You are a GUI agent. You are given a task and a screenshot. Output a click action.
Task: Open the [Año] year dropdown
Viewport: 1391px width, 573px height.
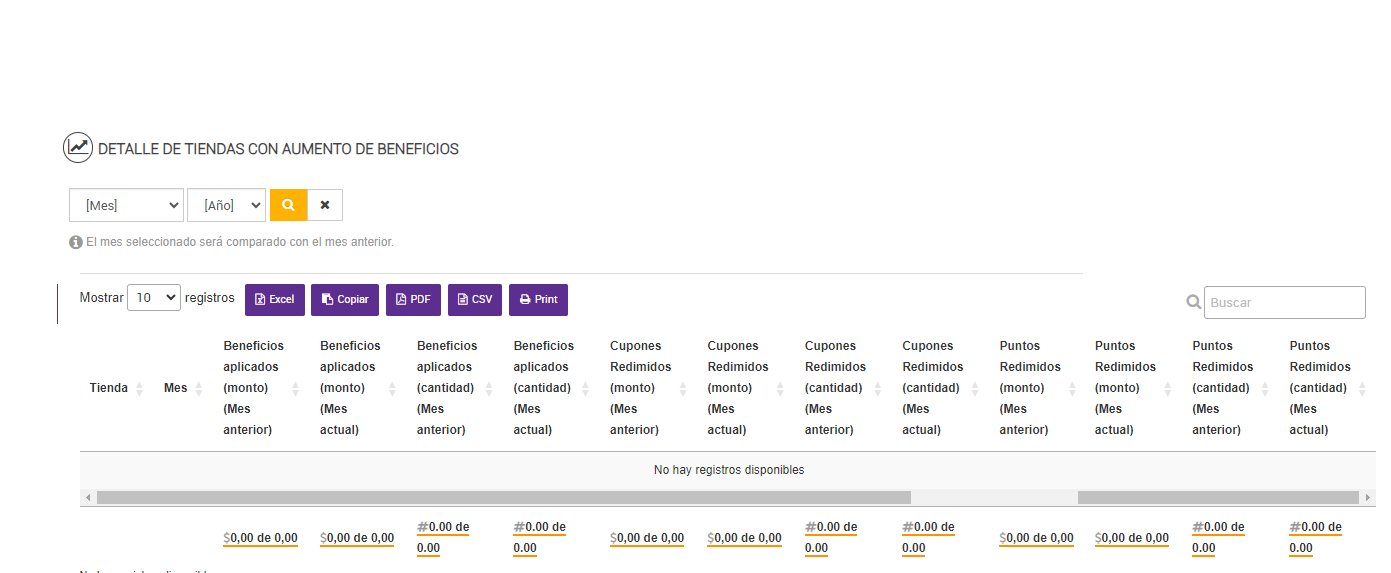pos(226,205)
